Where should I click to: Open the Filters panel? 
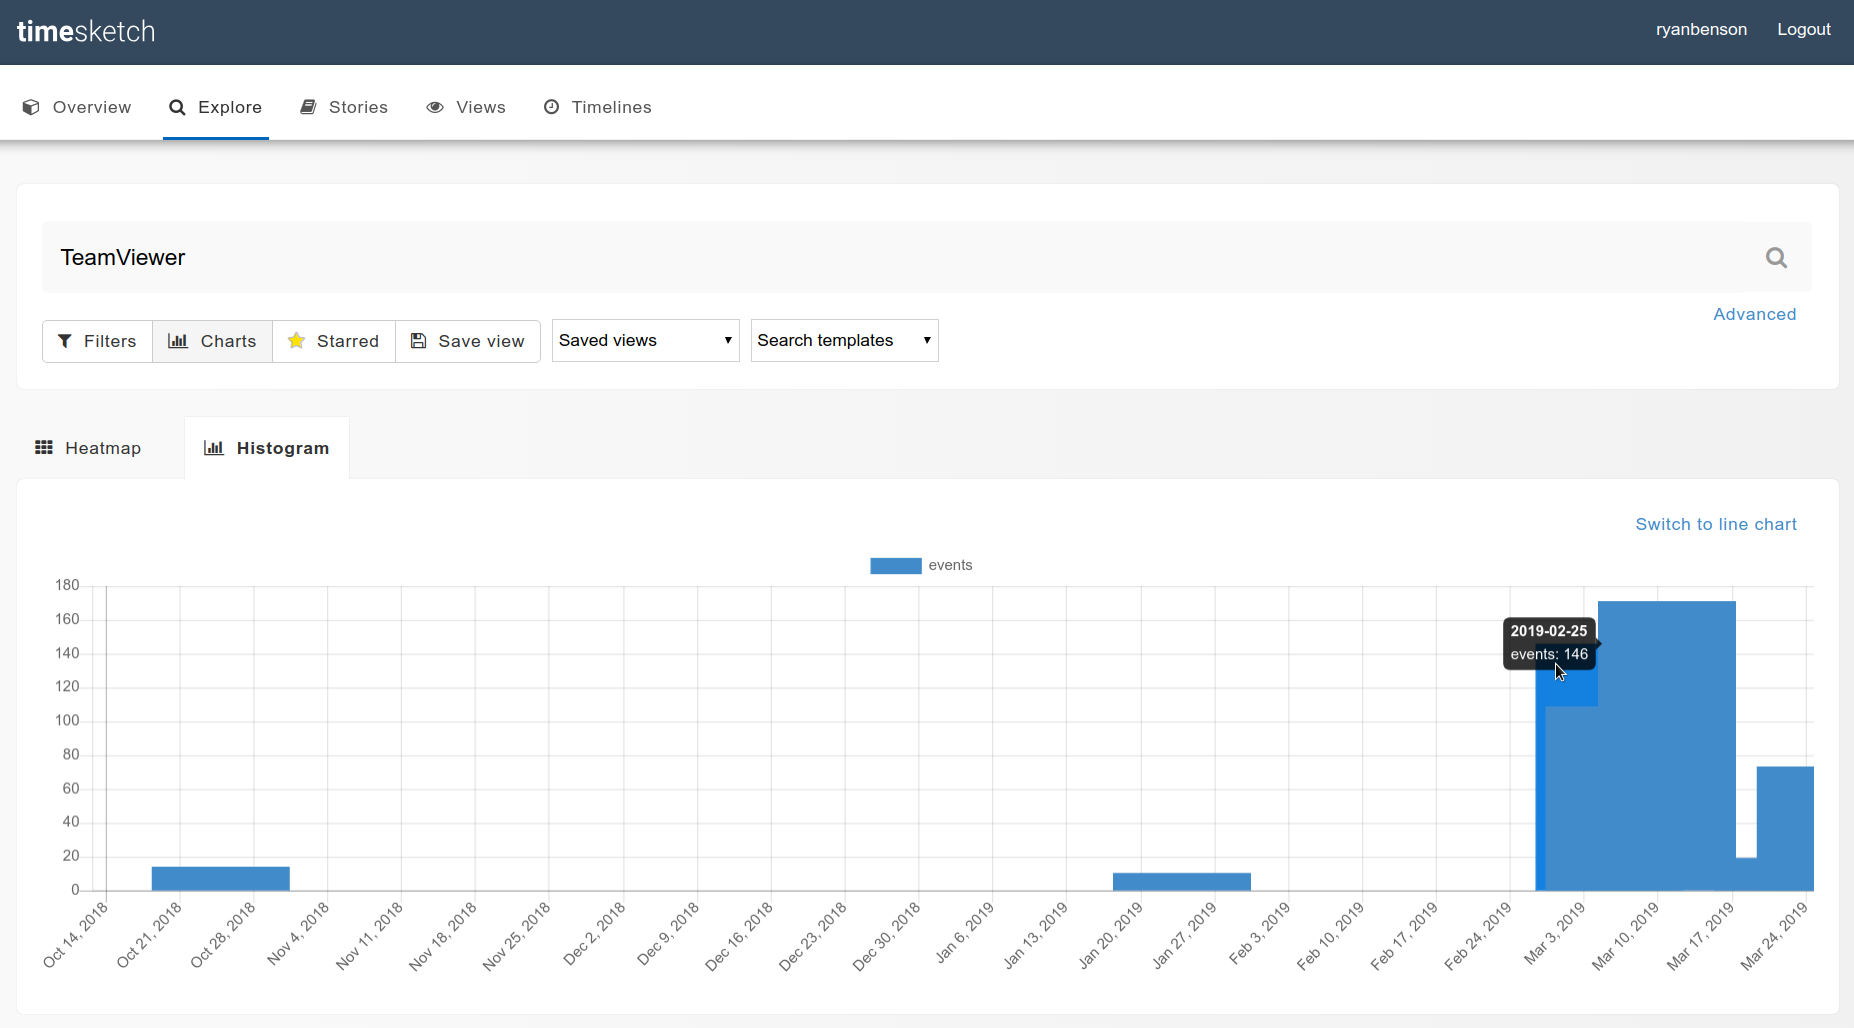tap(97, 341)
